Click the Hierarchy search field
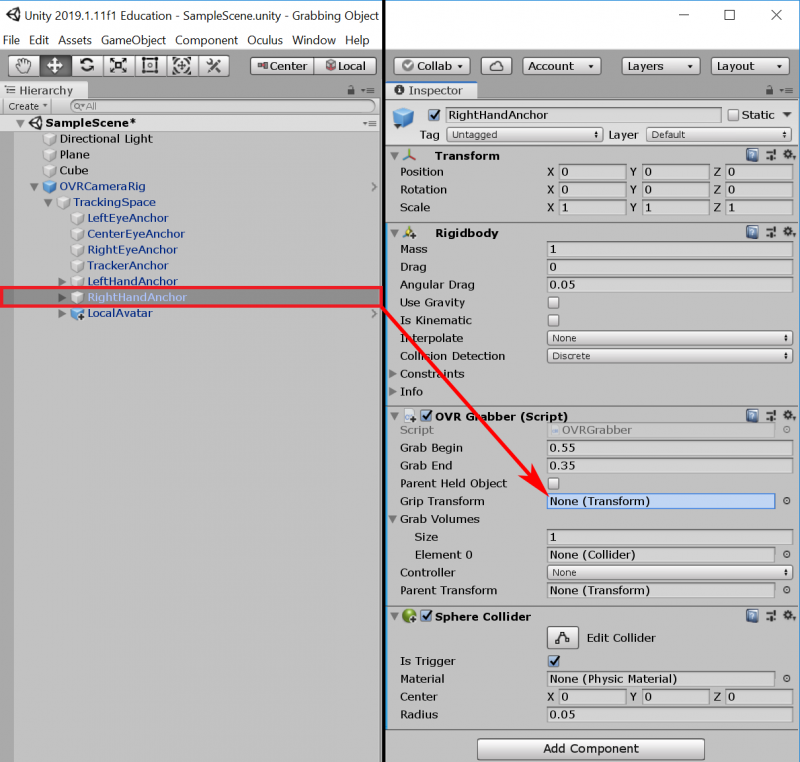Screen dimensions: 800x762 pyautogui.click(x=222, y=106)
